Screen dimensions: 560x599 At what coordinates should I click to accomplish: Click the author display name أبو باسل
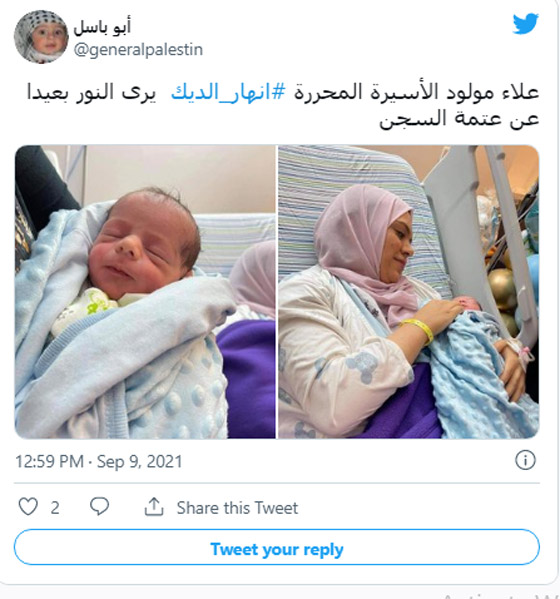pyautogui.click(x=102, y=27)
